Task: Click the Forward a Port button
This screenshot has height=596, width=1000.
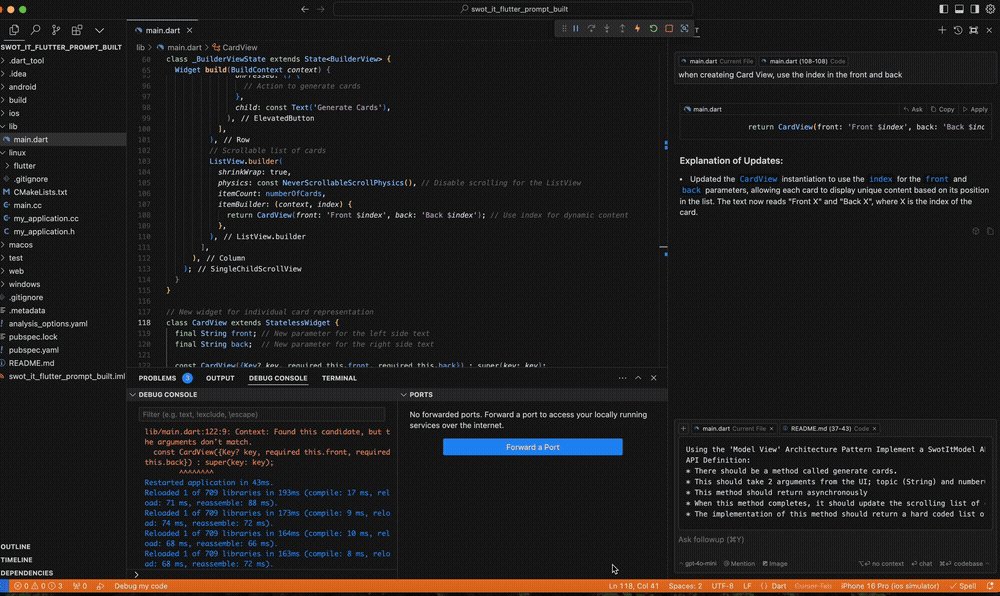Action: click(533, 447)
